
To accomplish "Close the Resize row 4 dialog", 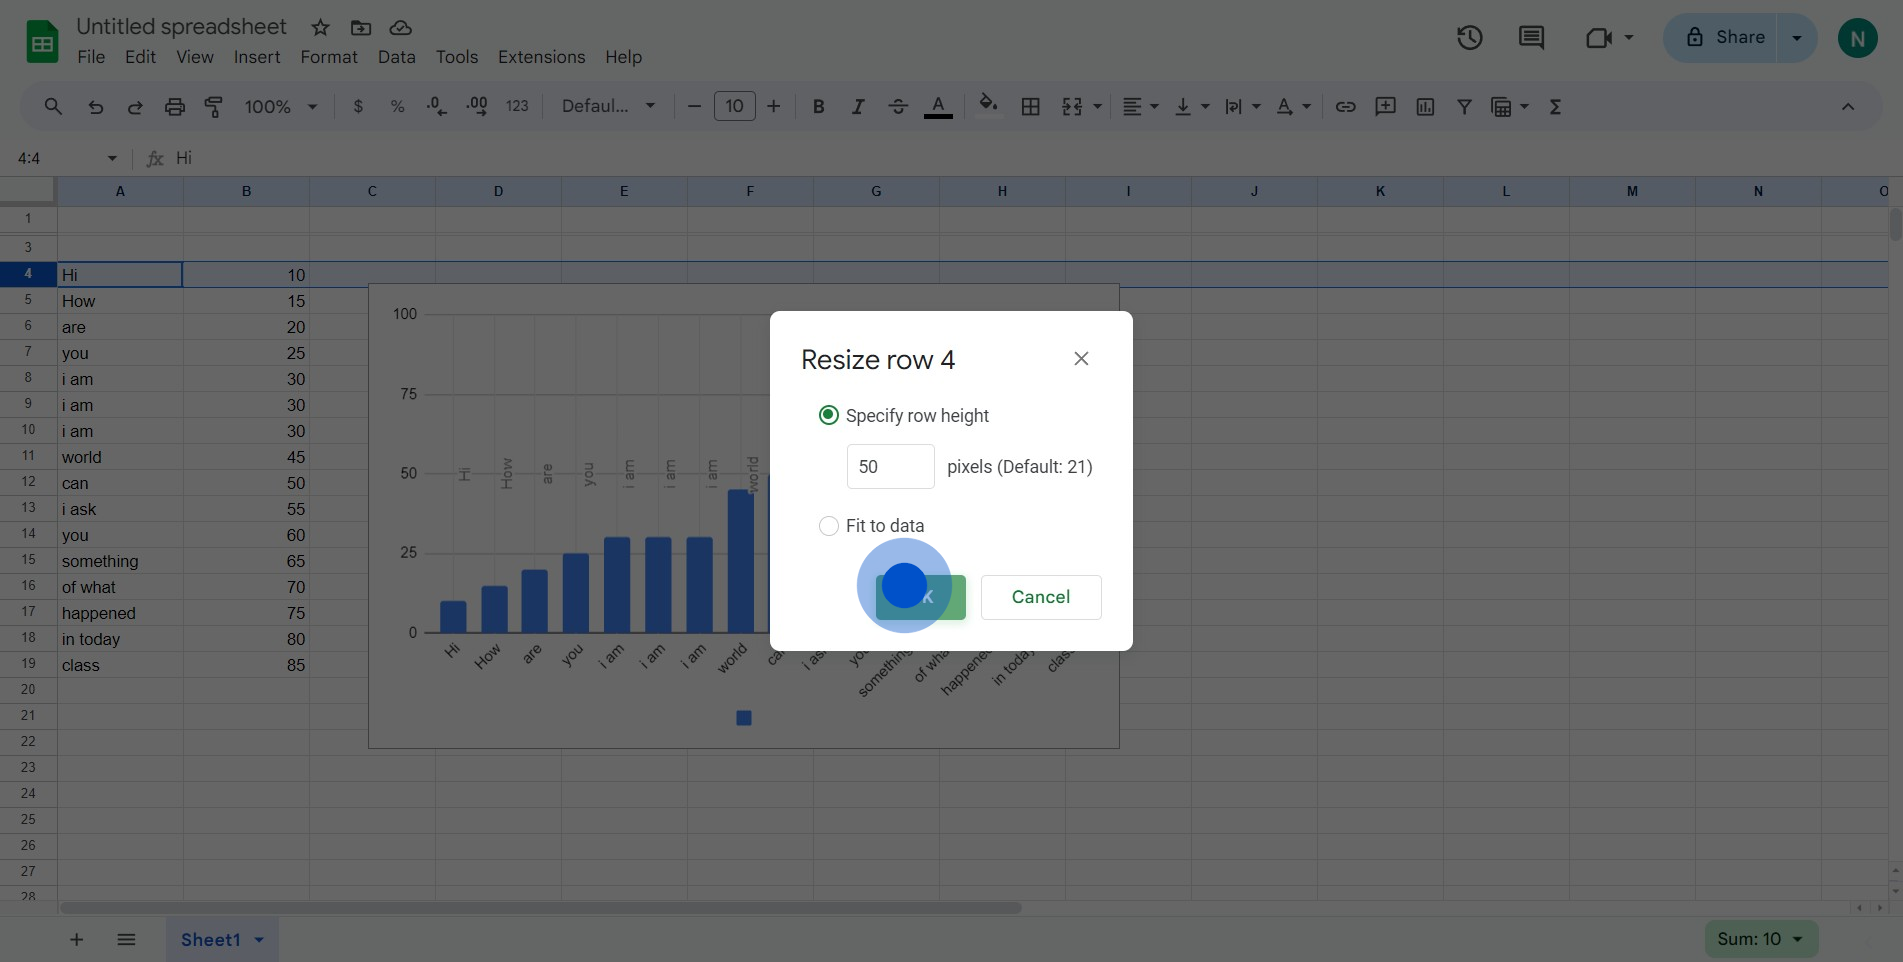I will tap(1081, 359).
